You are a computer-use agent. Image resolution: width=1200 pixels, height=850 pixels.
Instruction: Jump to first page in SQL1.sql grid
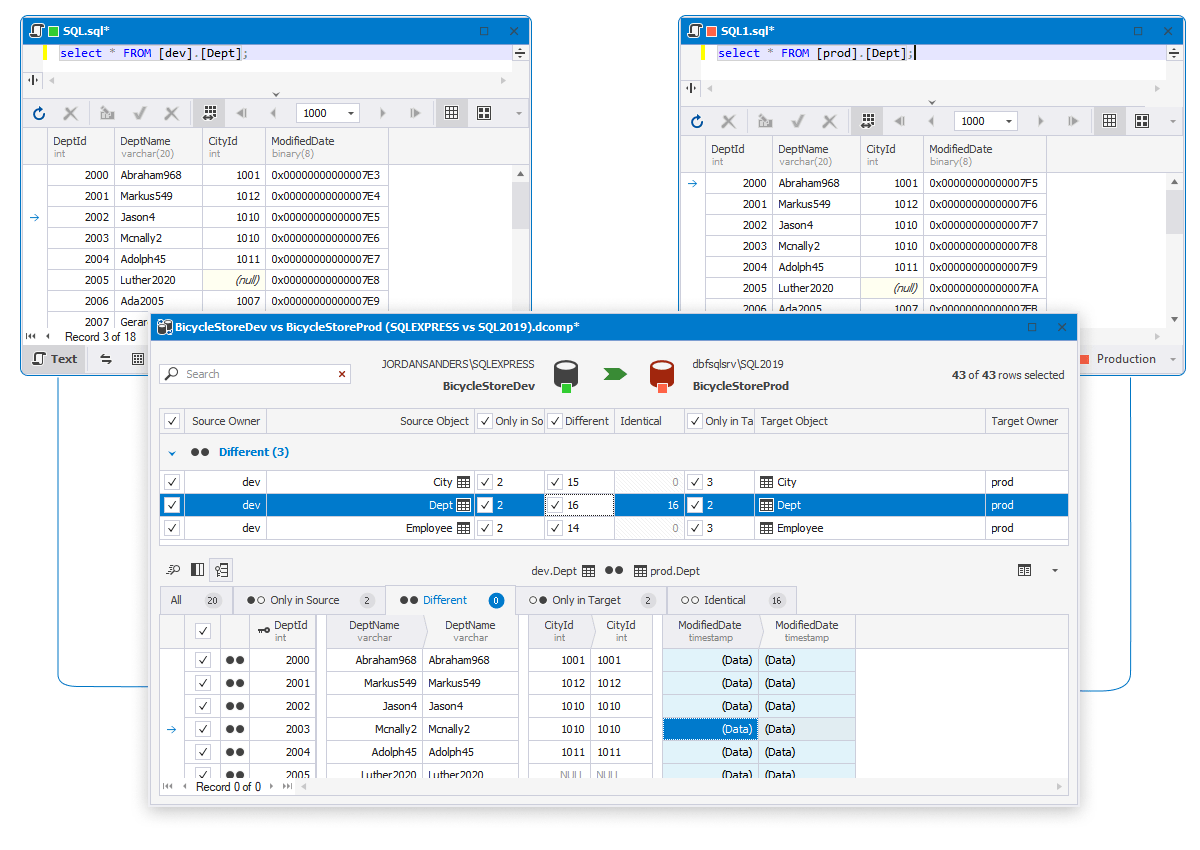click(899, 122)
